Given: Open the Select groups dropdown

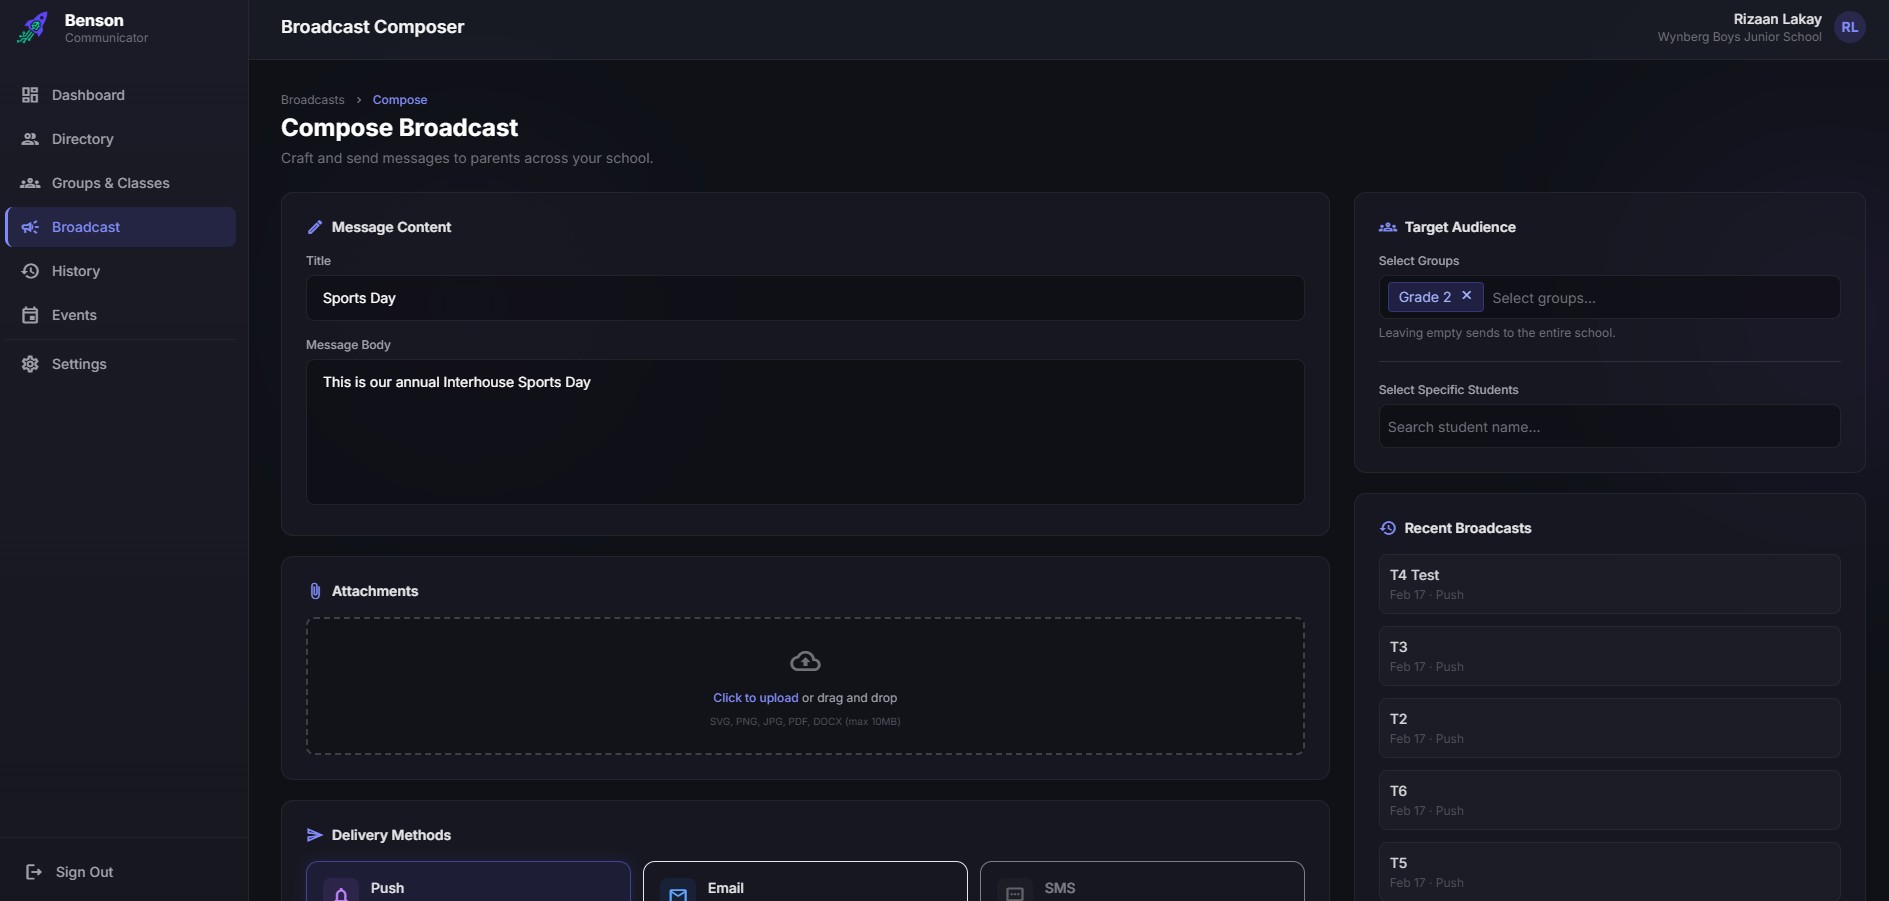Looking at the screenshot, I should pyautogui.click(x=1660, y=298).
